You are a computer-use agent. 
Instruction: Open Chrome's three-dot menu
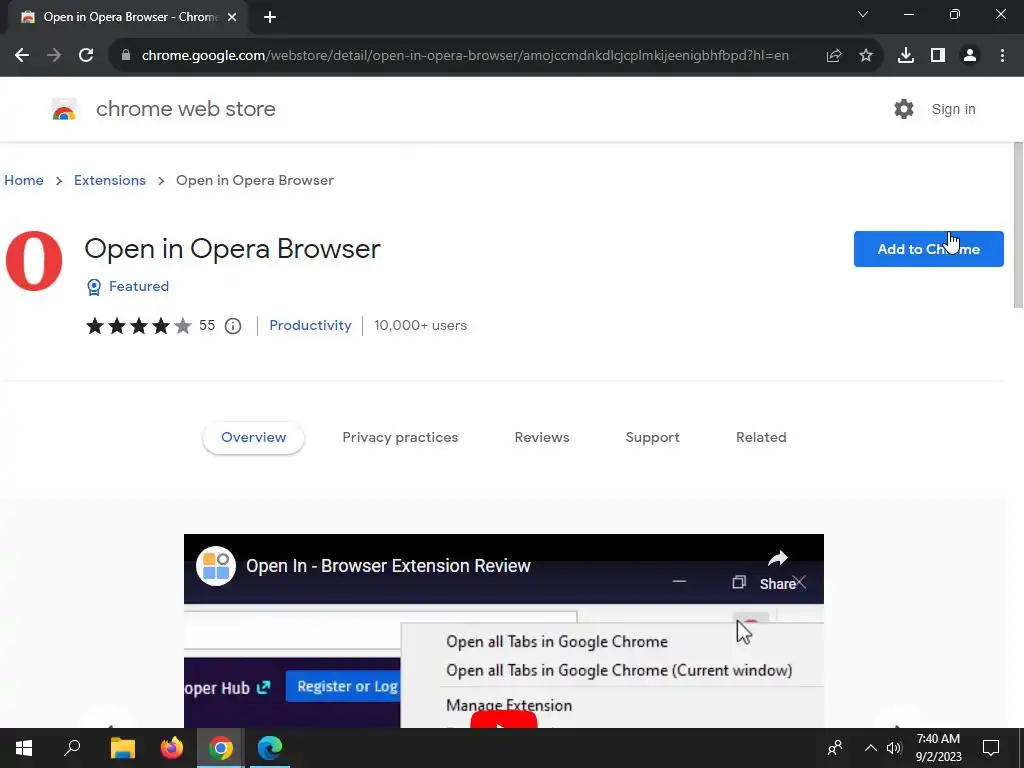point(1002,56)
